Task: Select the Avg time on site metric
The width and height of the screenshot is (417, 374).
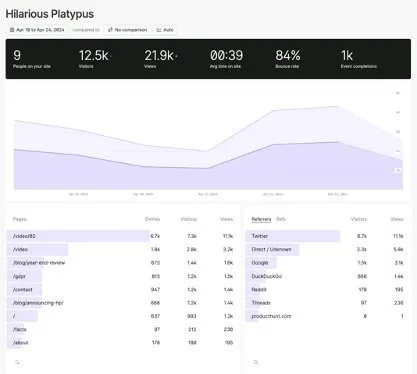Action: click(x=226, y=59)
